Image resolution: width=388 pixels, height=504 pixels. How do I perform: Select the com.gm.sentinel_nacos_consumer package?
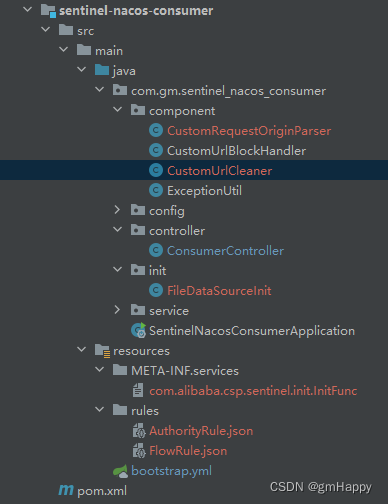[228, 91]
